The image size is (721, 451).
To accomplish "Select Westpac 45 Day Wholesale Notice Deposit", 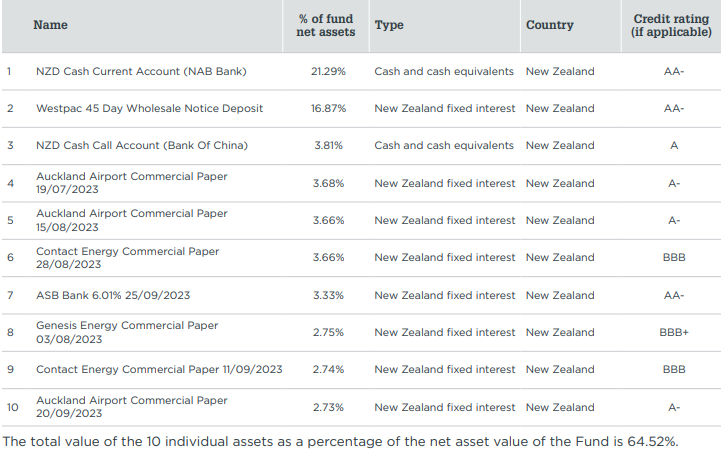I will [x=149, y=108].
